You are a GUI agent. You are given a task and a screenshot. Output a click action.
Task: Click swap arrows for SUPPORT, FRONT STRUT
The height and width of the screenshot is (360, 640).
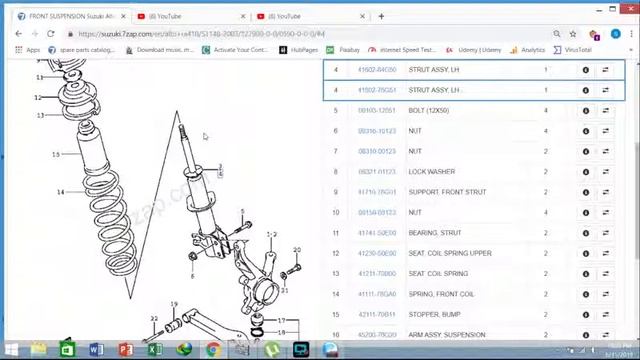[606, 192]
